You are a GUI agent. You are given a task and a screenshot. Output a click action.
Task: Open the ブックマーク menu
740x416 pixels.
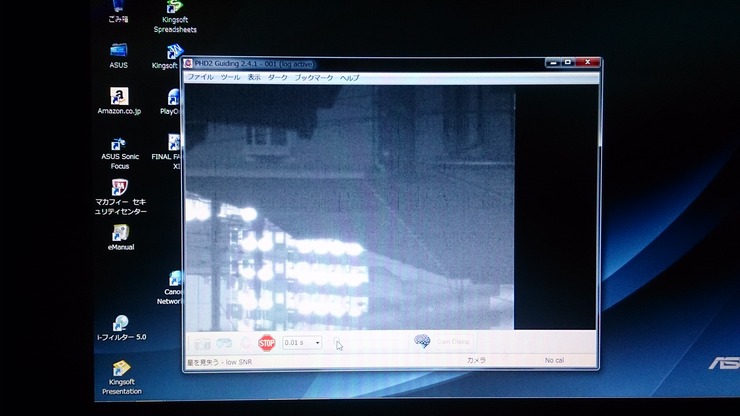tap(314, 77)
